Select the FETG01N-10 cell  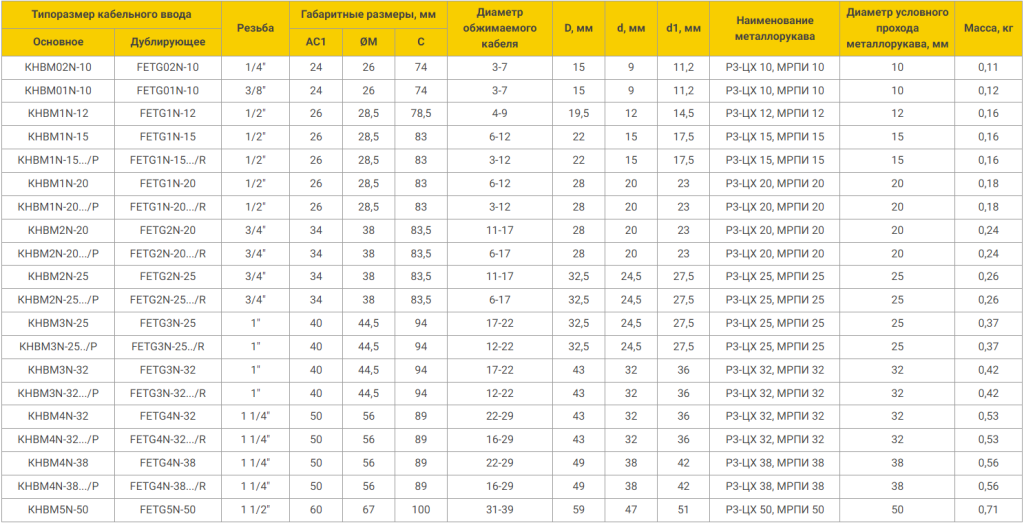point(168,90)
